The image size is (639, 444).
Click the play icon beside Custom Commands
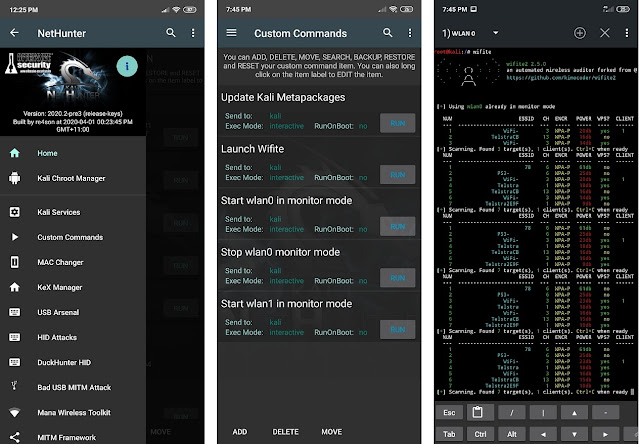[15, 237]
